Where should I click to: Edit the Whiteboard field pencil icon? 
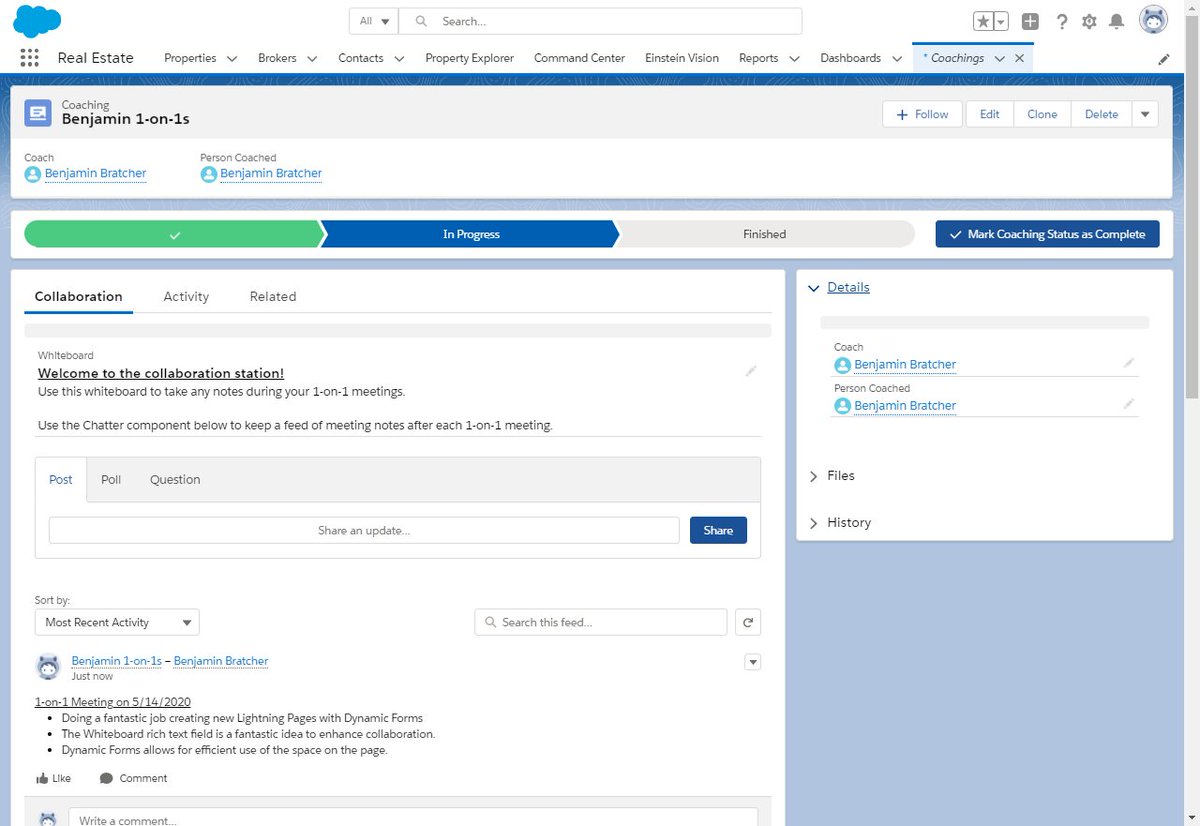[751, 371]
